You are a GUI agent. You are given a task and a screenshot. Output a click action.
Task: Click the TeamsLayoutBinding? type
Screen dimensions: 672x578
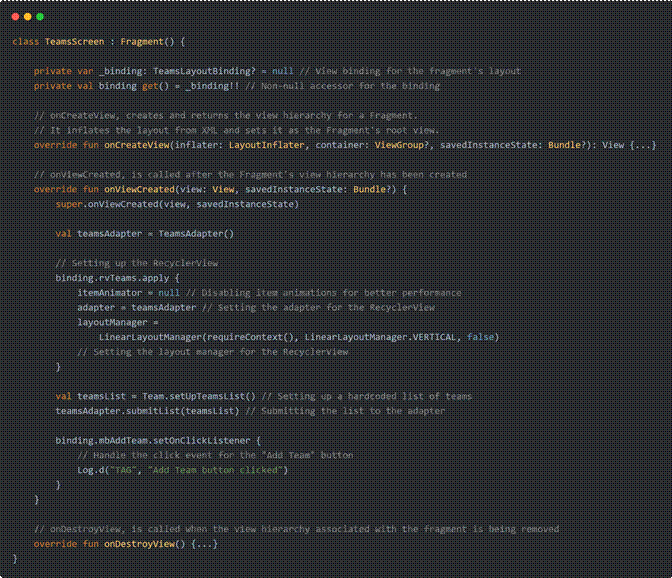[204, 71]
